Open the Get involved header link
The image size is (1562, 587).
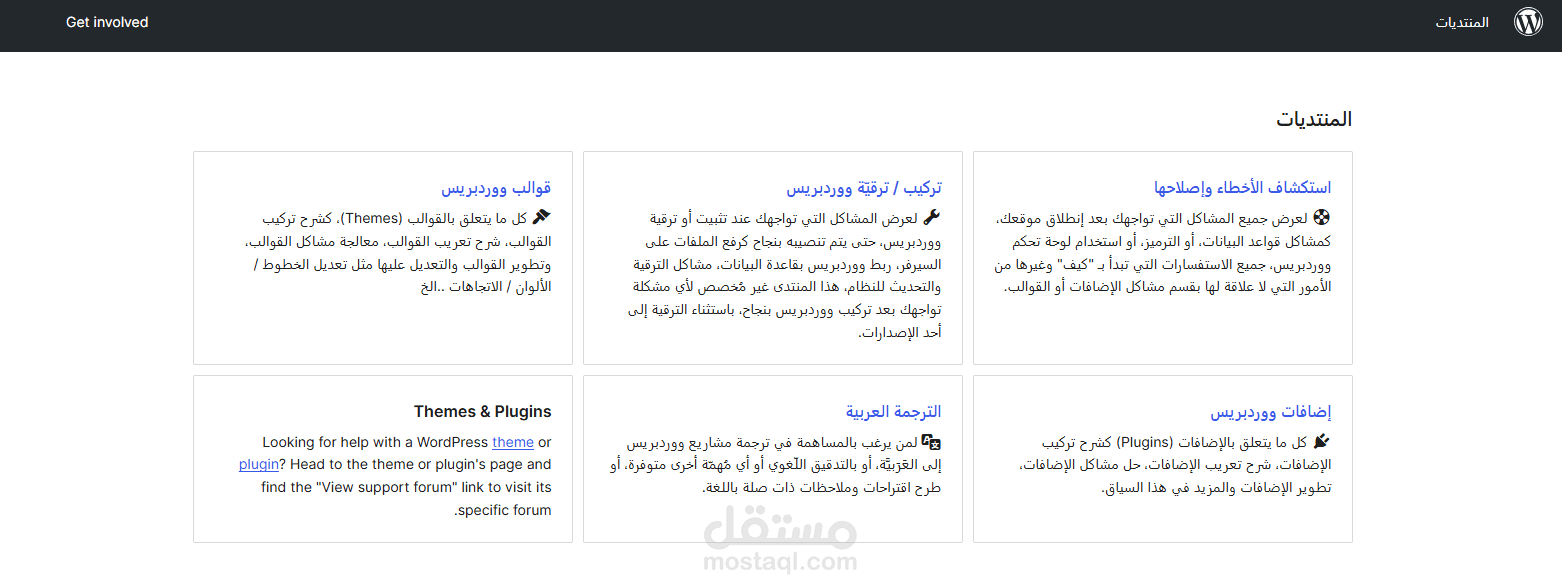(x=107, y=22)
